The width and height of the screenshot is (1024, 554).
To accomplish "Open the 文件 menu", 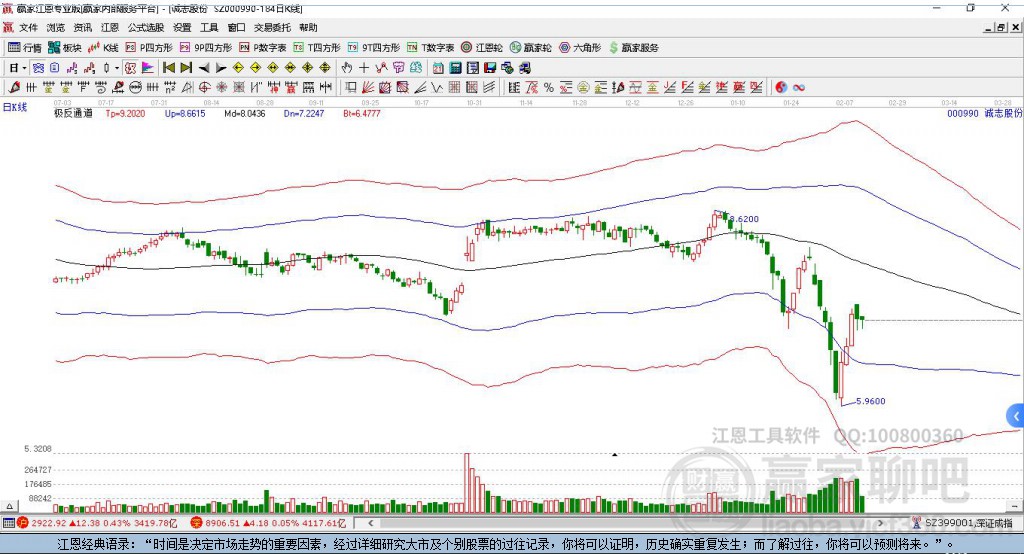I will point(29,27).
